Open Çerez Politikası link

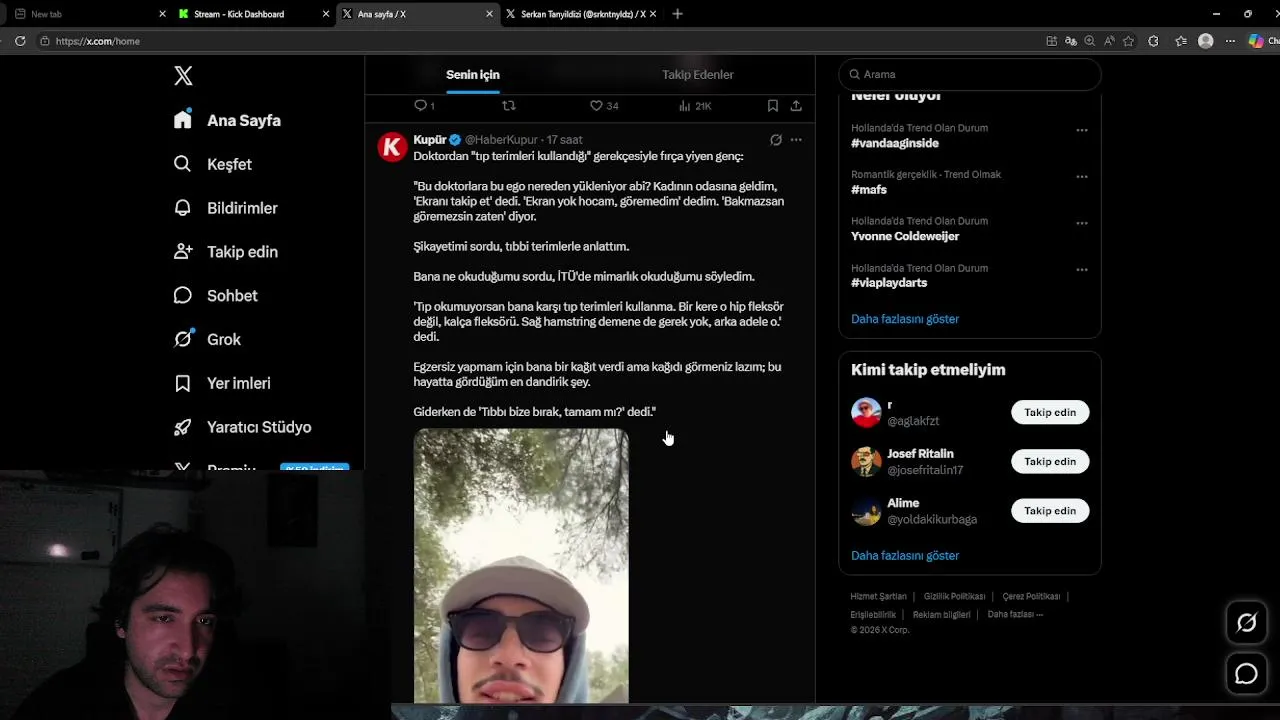pos(1031,597)
